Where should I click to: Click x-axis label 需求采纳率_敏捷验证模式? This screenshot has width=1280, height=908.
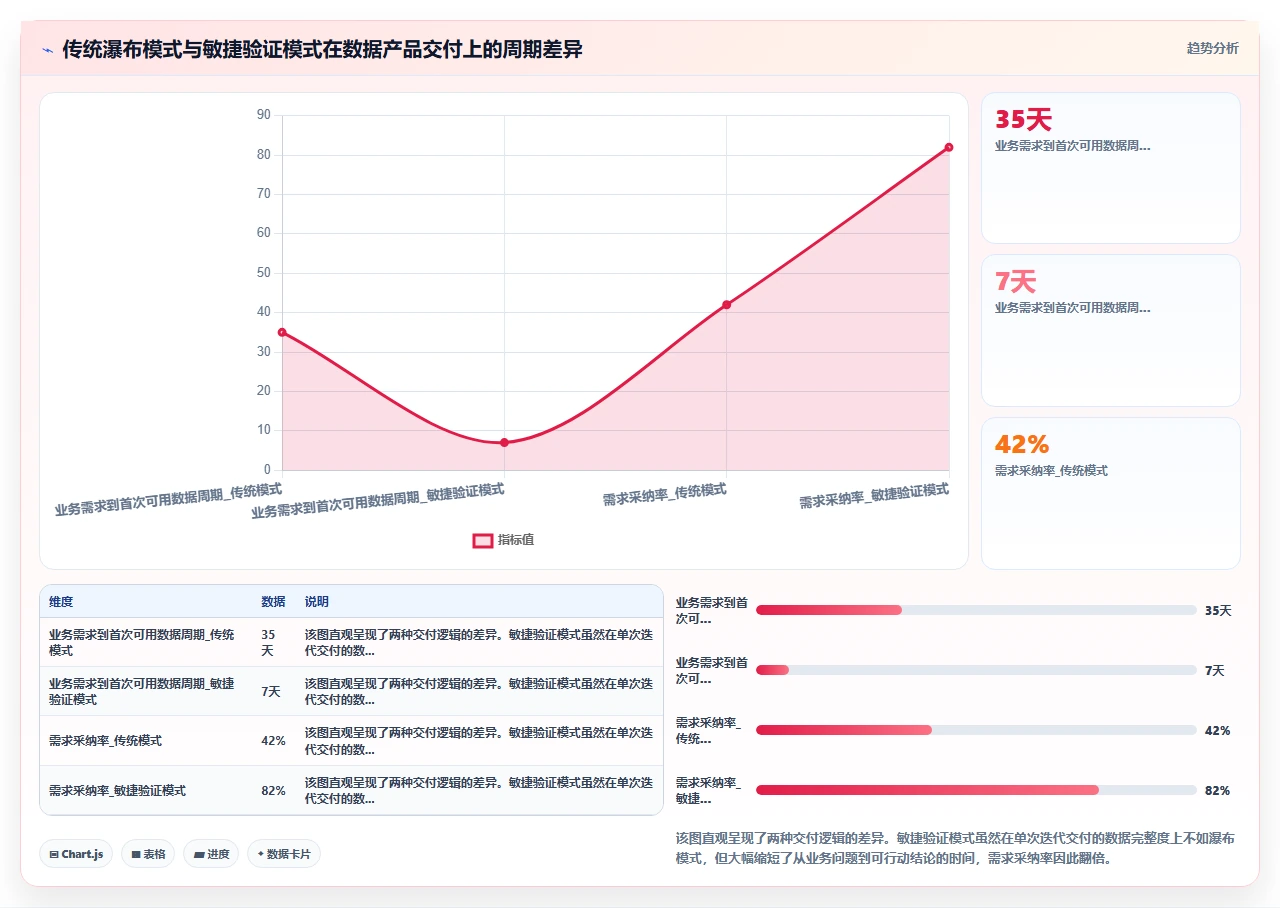tap(874, 495)
